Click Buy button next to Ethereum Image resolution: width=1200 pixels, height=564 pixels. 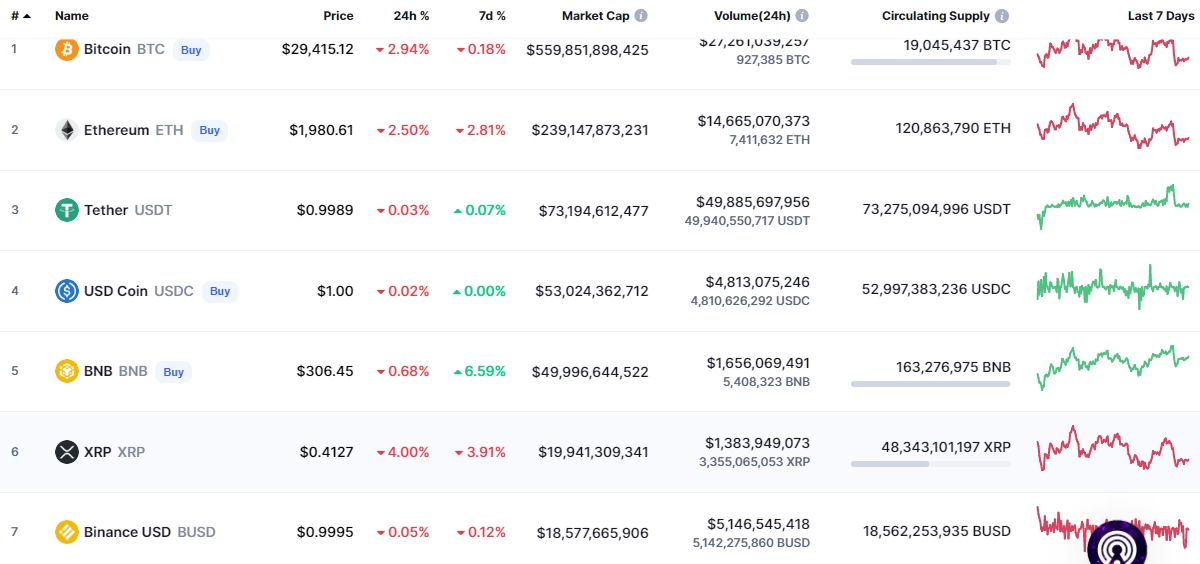click(209, 130)
